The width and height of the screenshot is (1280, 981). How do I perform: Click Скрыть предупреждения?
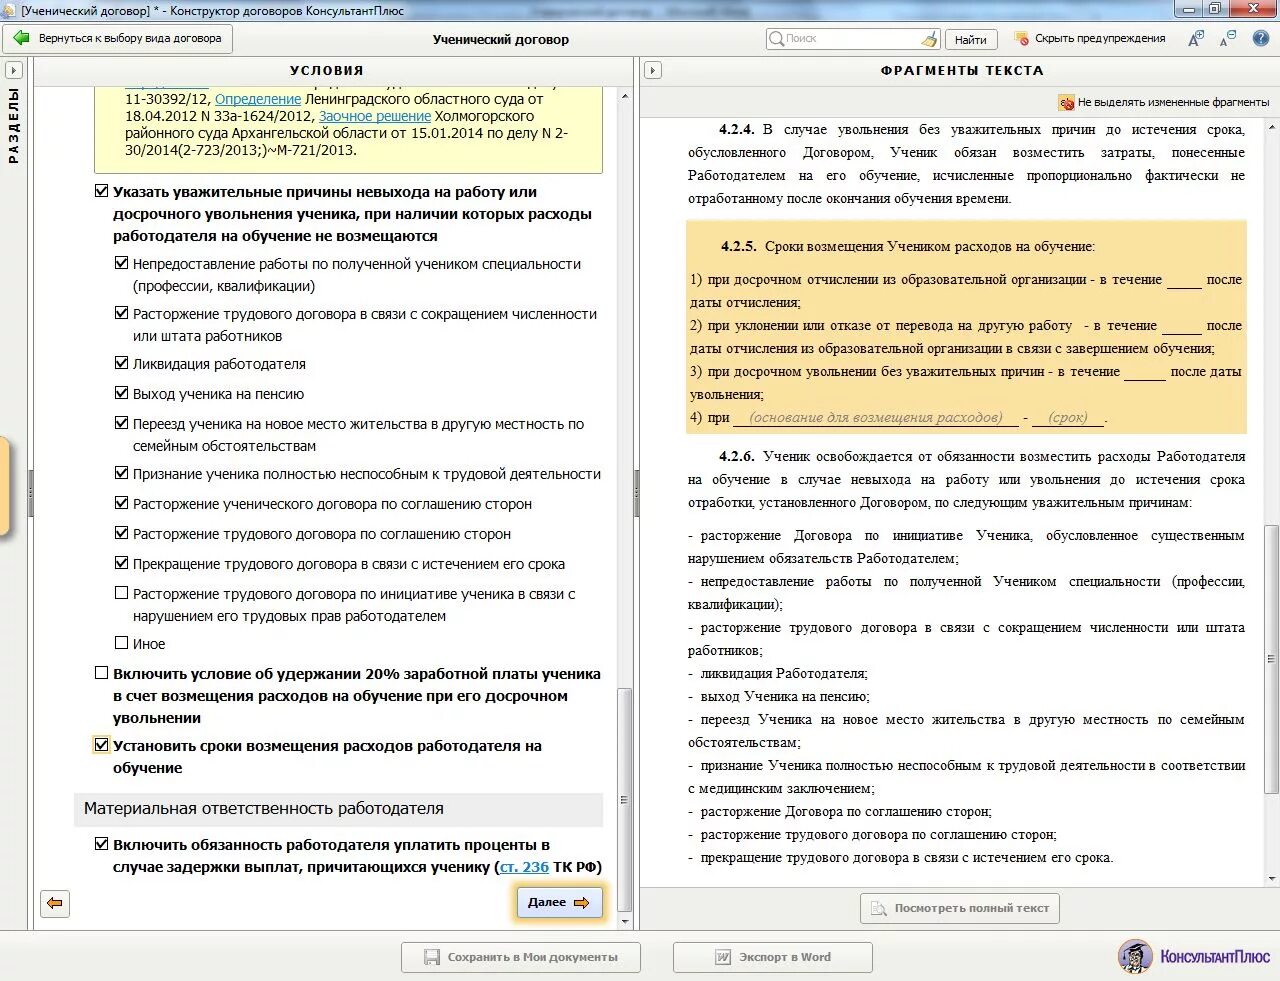click(x=1100, y=39)
